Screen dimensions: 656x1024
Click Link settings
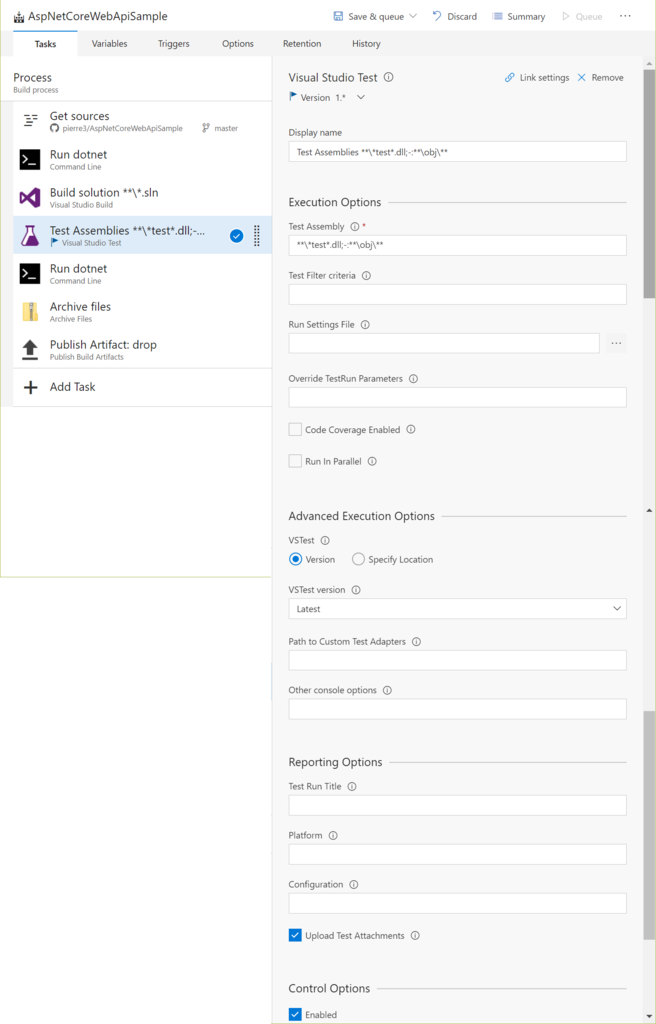click(537, 78)
